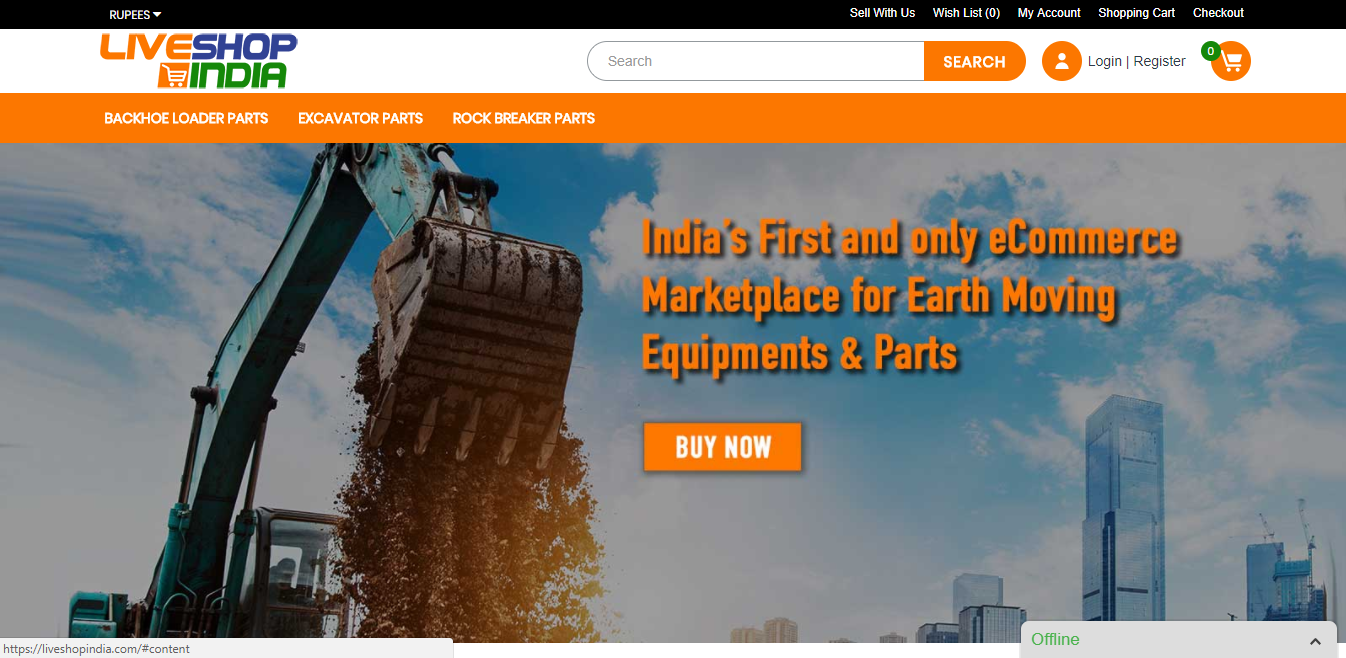1346x658 pixels.
Task: Click the Register link
Action: pos(1159,61)
